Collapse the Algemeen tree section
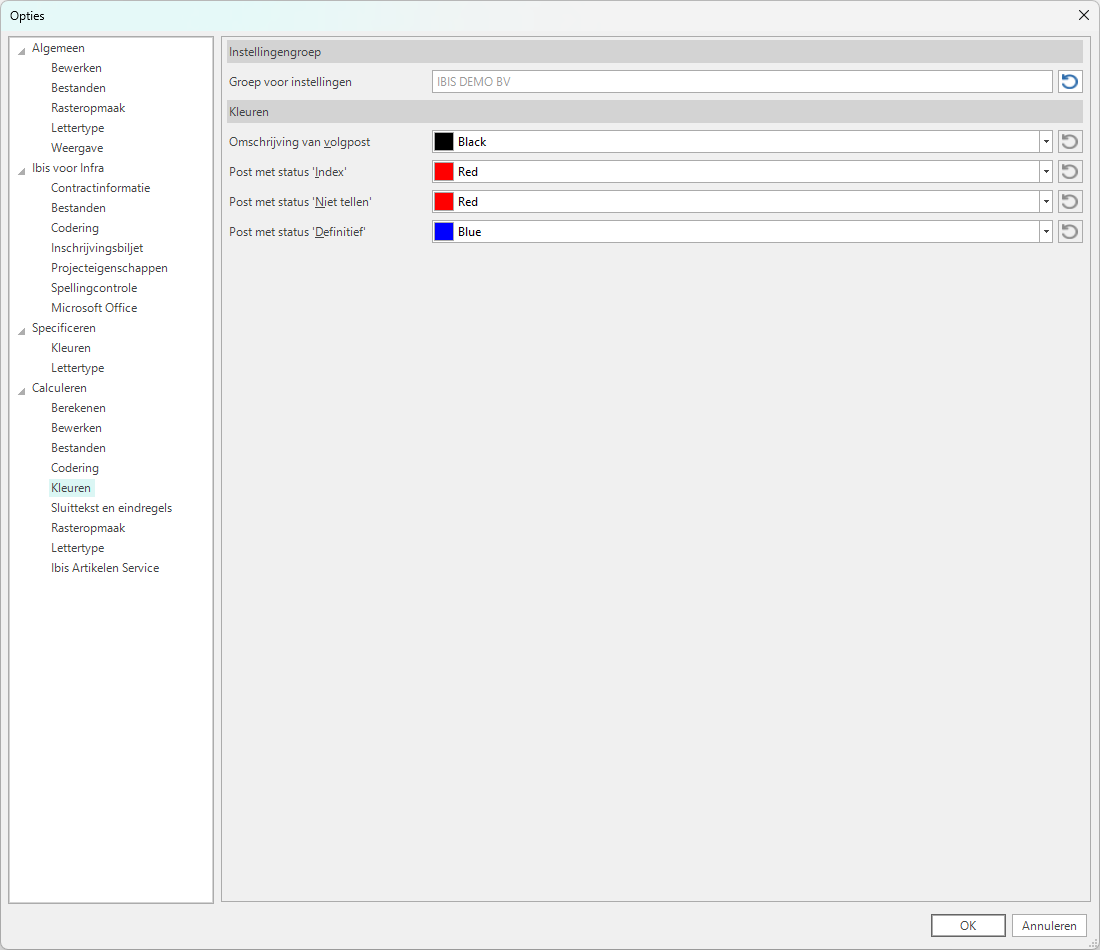1100x950 pixels. 22,49
